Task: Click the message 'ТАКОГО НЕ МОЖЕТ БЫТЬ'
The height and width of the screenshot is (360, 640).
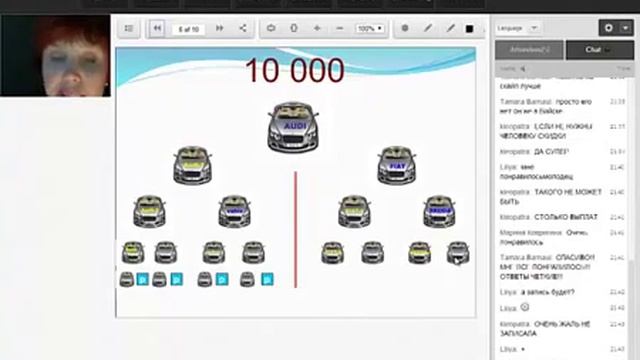Action: coord(551,197)
